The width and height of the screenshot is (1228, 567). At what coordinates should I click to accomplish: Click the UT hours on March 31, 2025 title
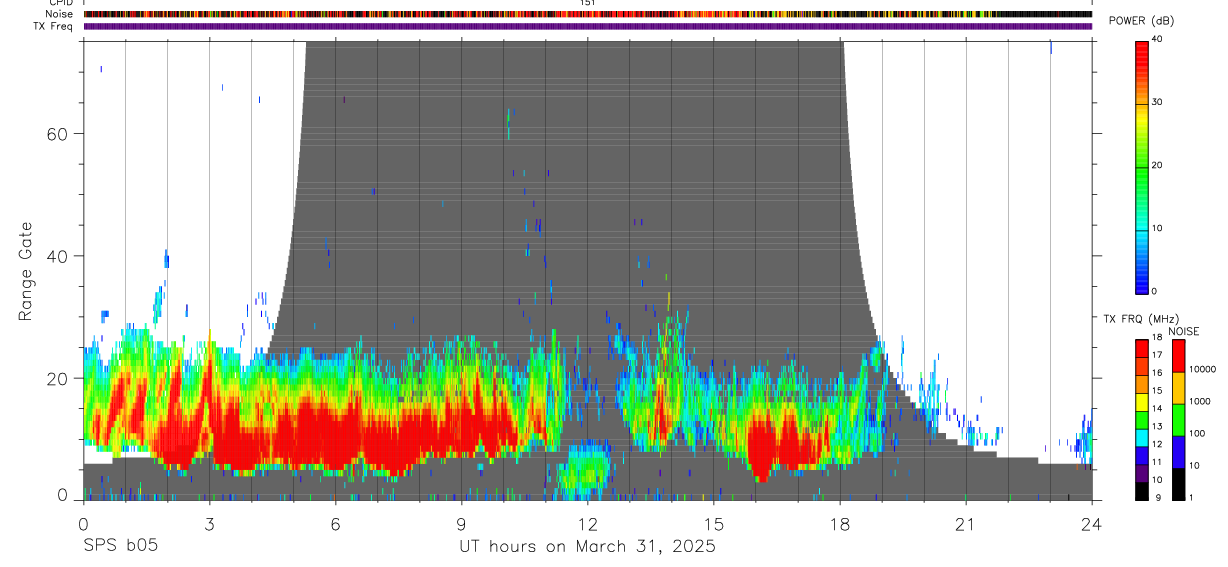tap(587, 547)
